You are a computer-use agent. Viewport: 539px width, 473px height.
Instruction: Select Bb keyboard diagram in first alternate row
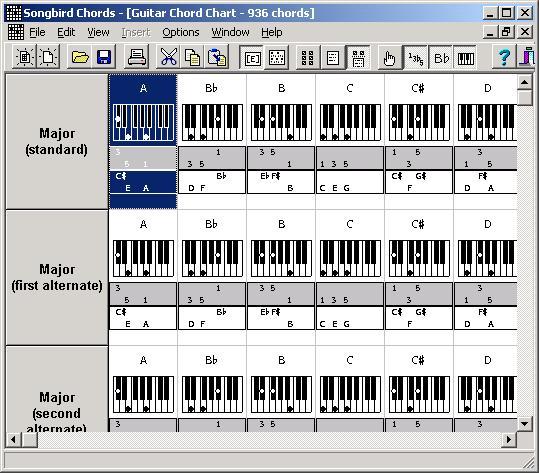point(212,258)
